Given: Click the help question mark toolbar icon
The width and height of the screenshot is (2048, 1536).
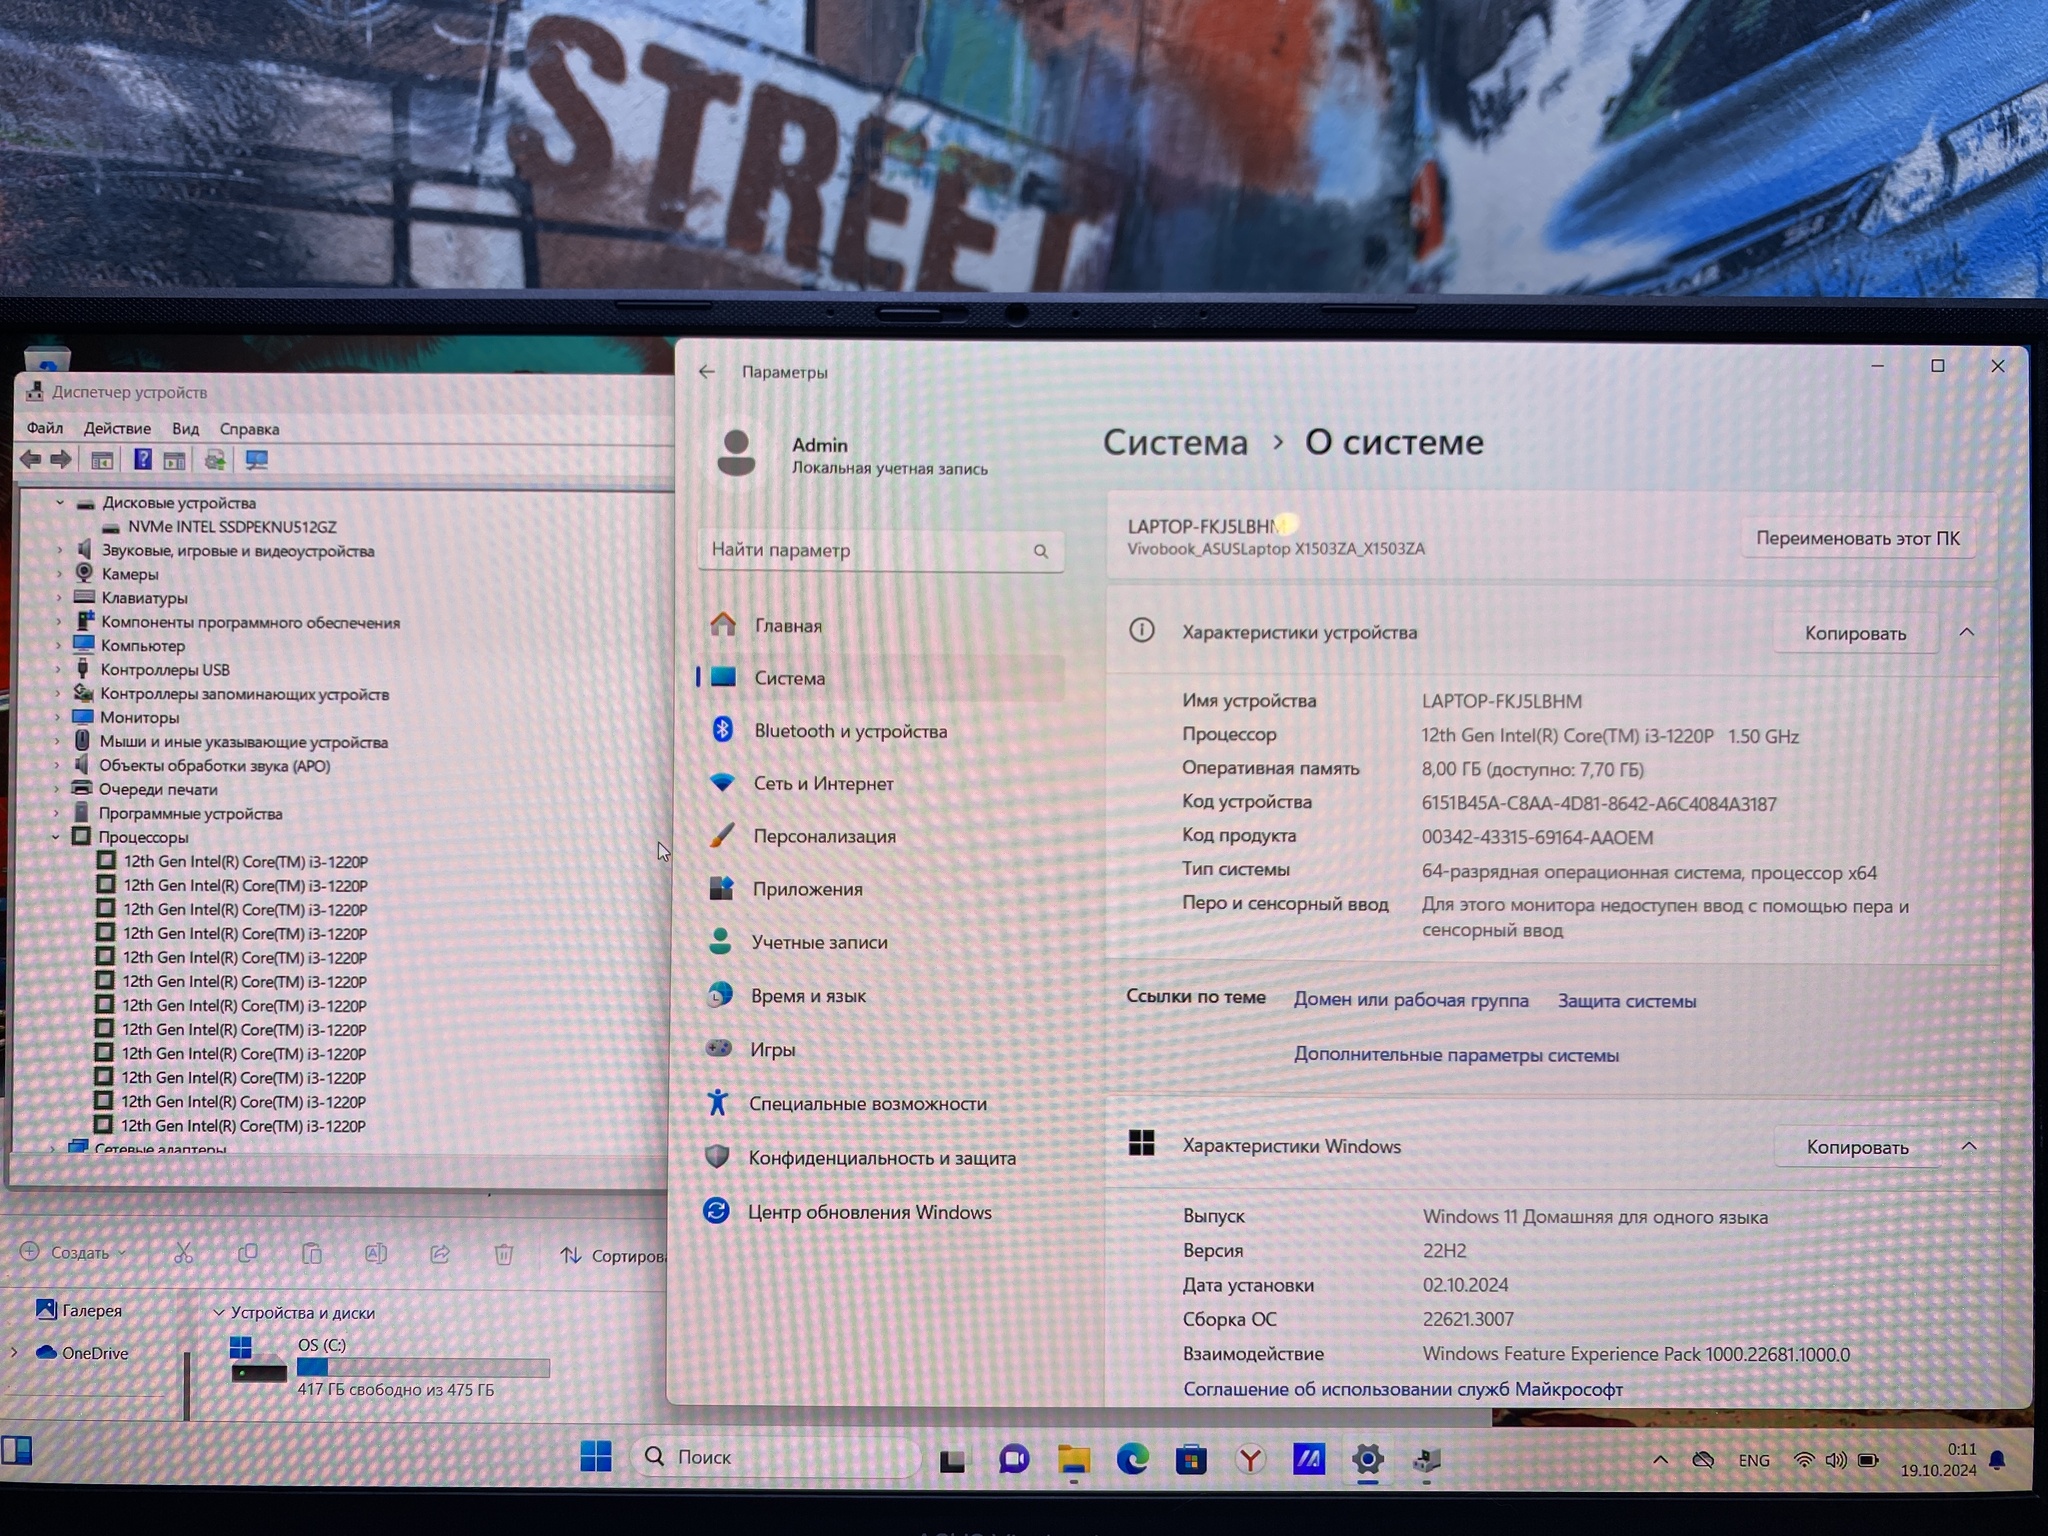Looking at the screenshot, I should (142, 460).
